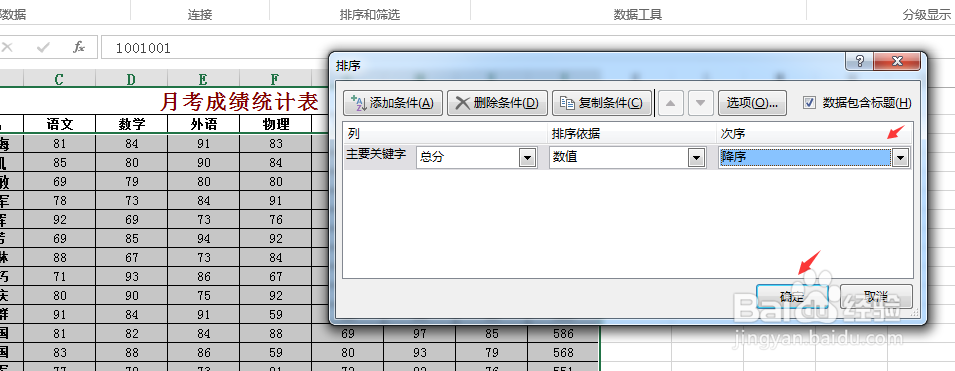Click the 外语 header cell
The height and width of the screenshot is (371, 955).
[x=203, y=124]
